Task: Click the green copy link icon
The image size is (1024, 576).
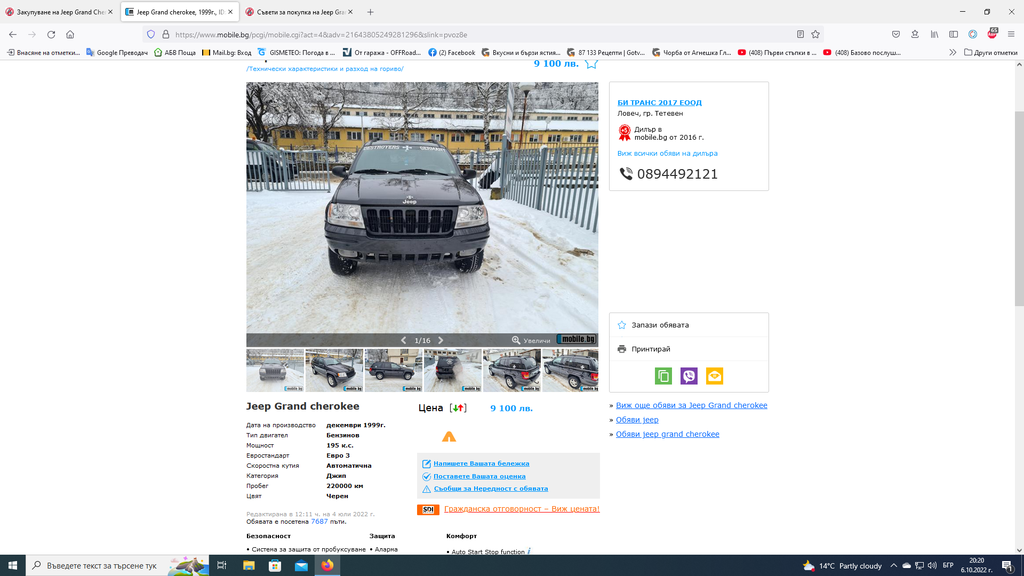Action: pyautogui.click(x=663, y=376)
